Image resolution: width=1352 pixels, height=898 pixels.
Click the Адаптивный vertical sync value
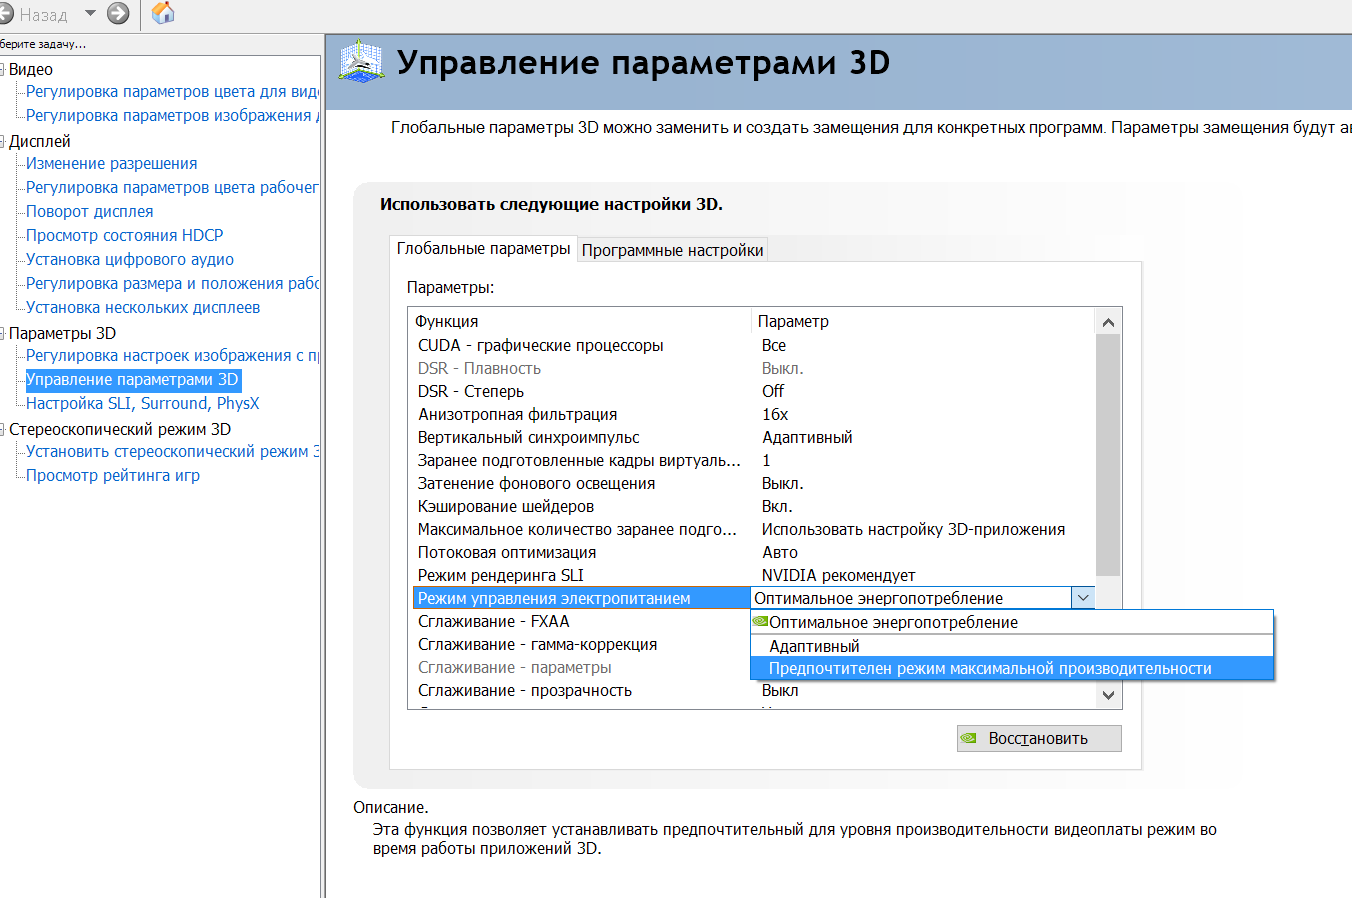(x=807, y=438)
